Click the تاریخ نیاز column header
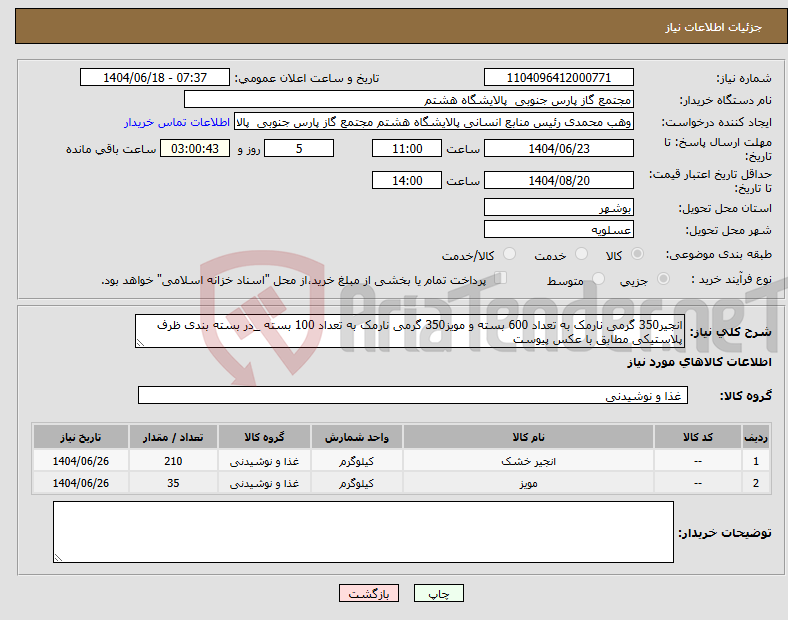Viewport: 788px width, 620px height. [80, 437]
